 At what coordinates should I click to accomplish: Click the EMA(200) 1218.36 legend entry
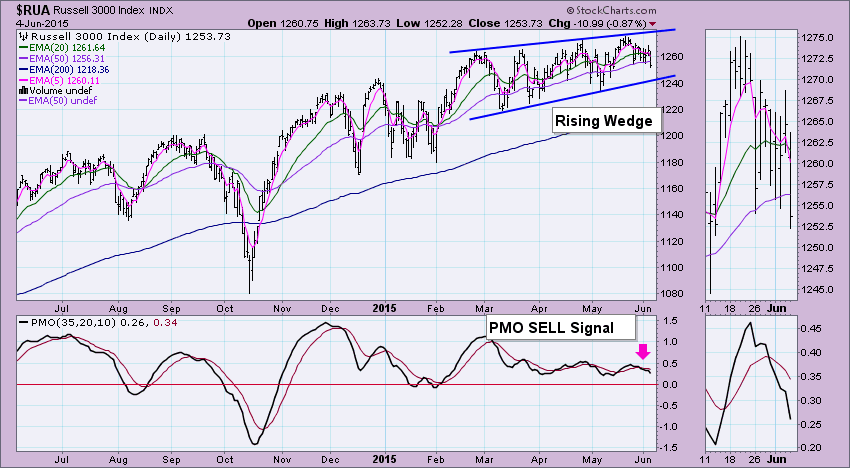pyautogui.click(x=65, y=69)
